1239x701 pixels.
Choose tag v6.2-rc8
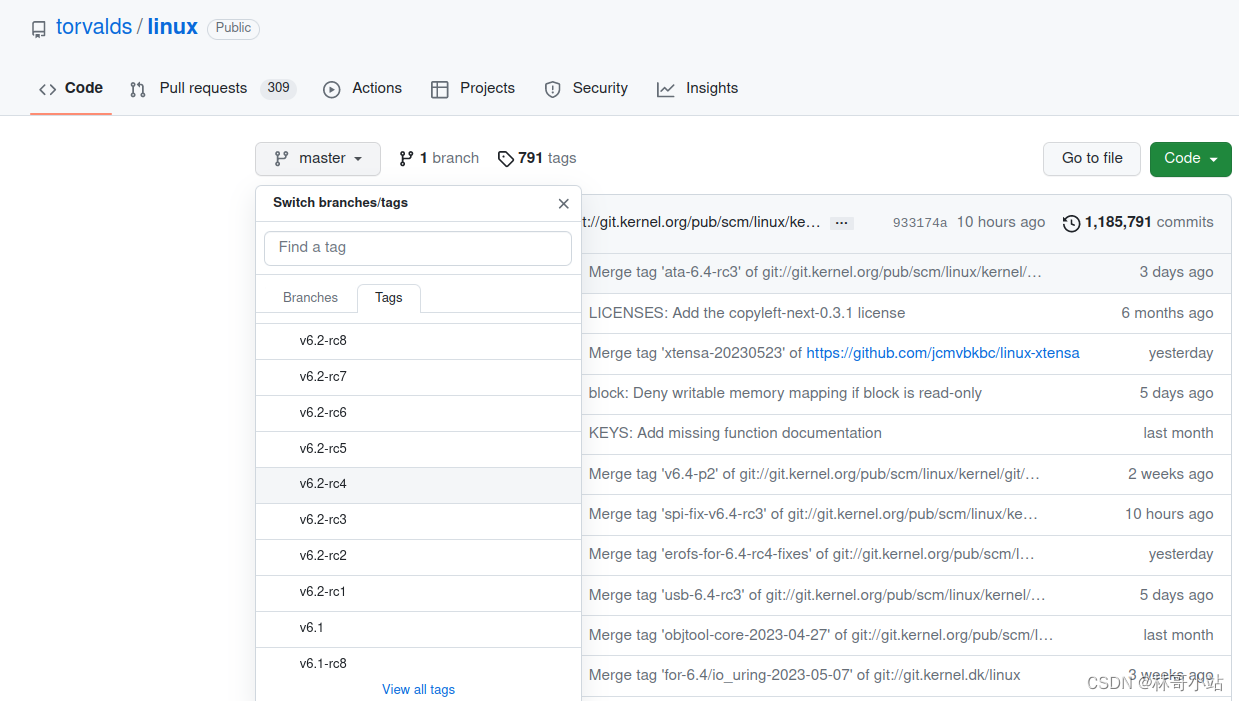(x=418, y=341)
